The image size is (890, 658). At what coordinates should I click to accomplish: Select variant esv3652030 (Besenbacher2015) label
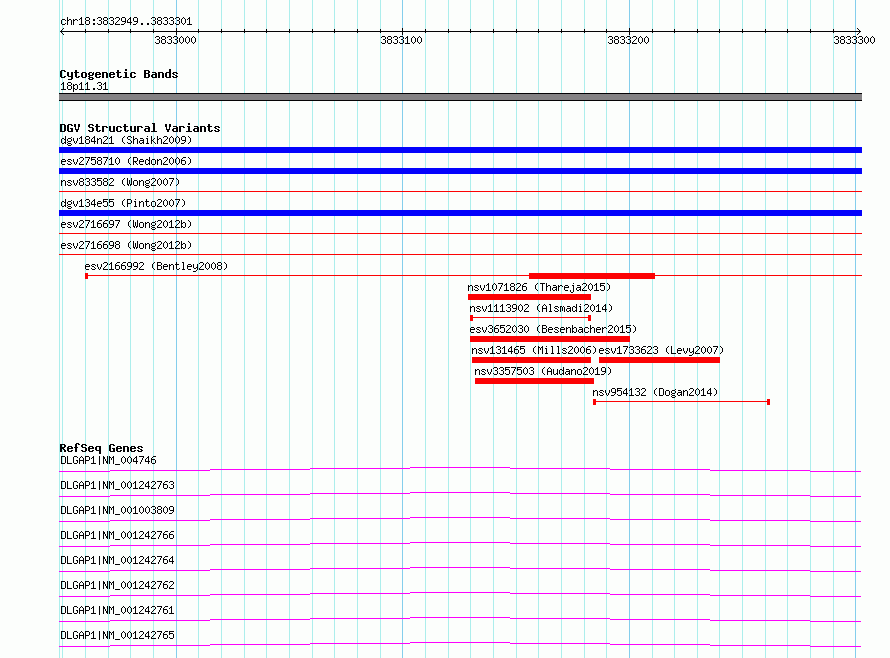[x=553, y=329]
